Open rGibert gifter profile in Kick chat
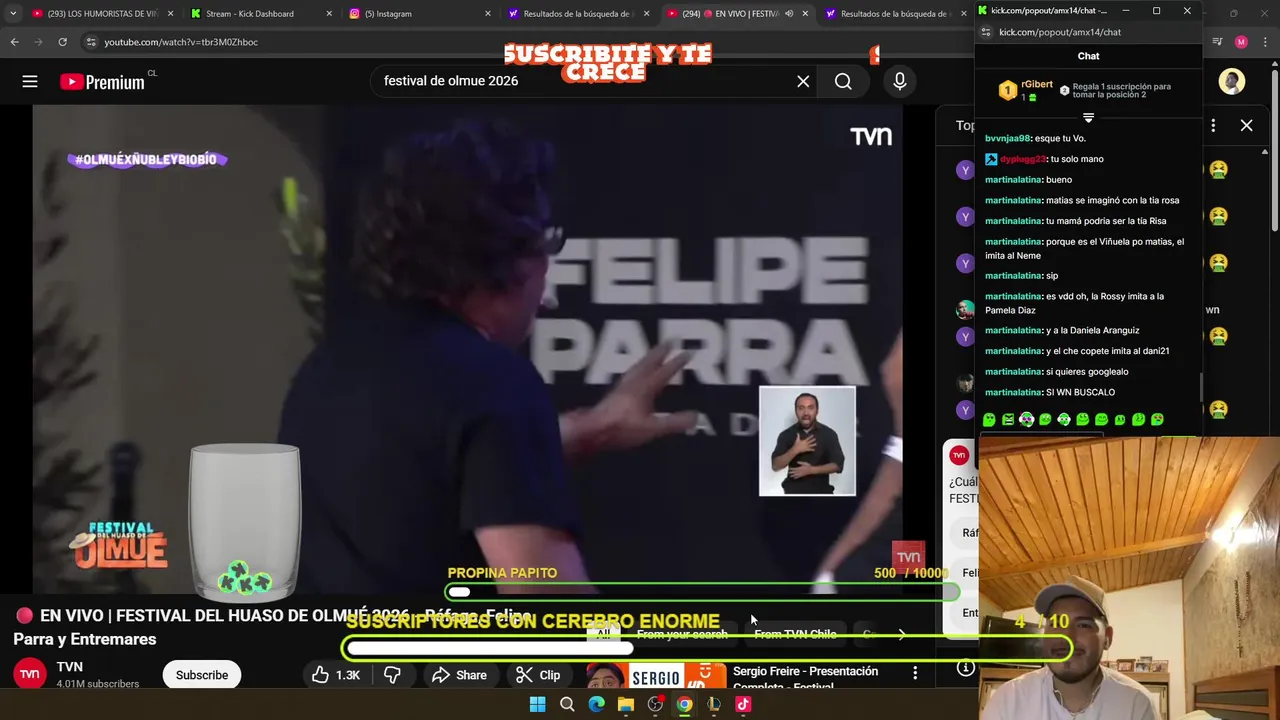This screenshot has height=720, width=1280. 1036,85
